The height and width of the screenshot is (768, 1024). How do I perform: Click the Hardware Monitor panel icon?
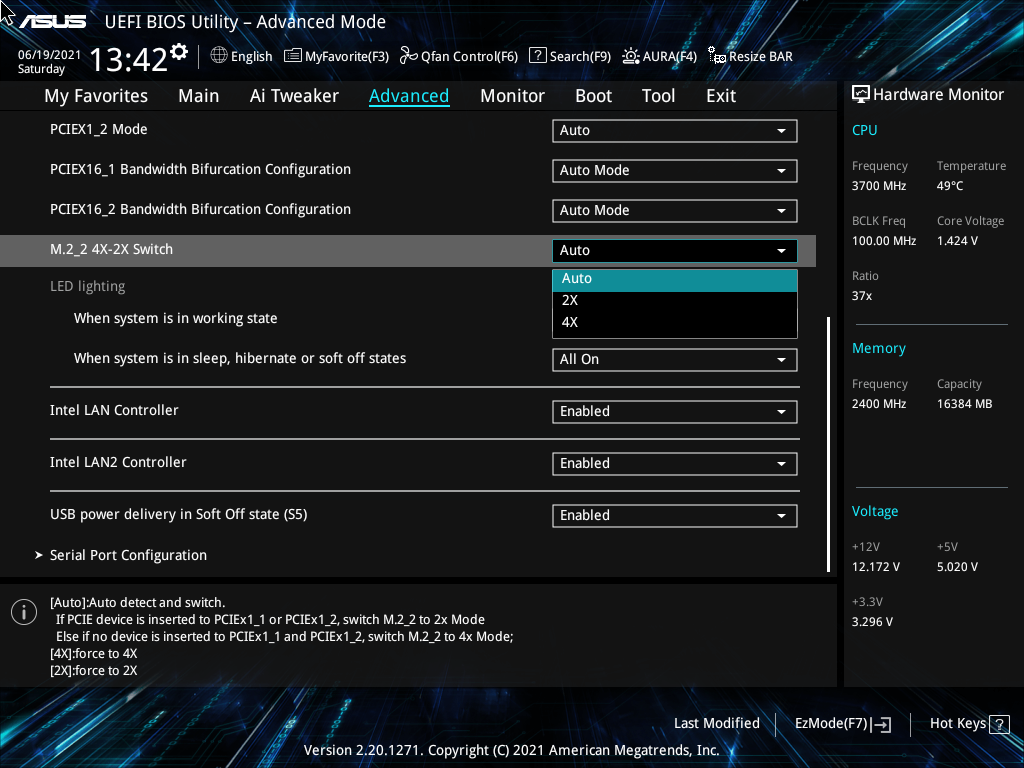[861, 94]
